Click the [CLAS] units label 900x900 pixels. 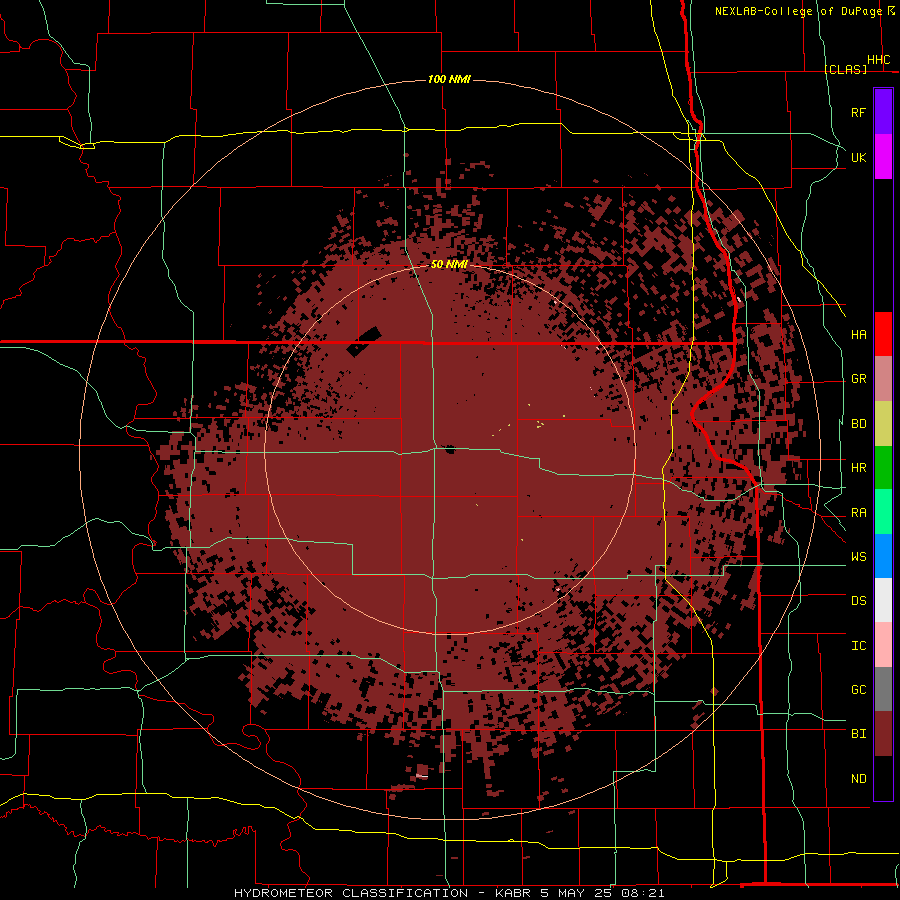pos(845,69)
